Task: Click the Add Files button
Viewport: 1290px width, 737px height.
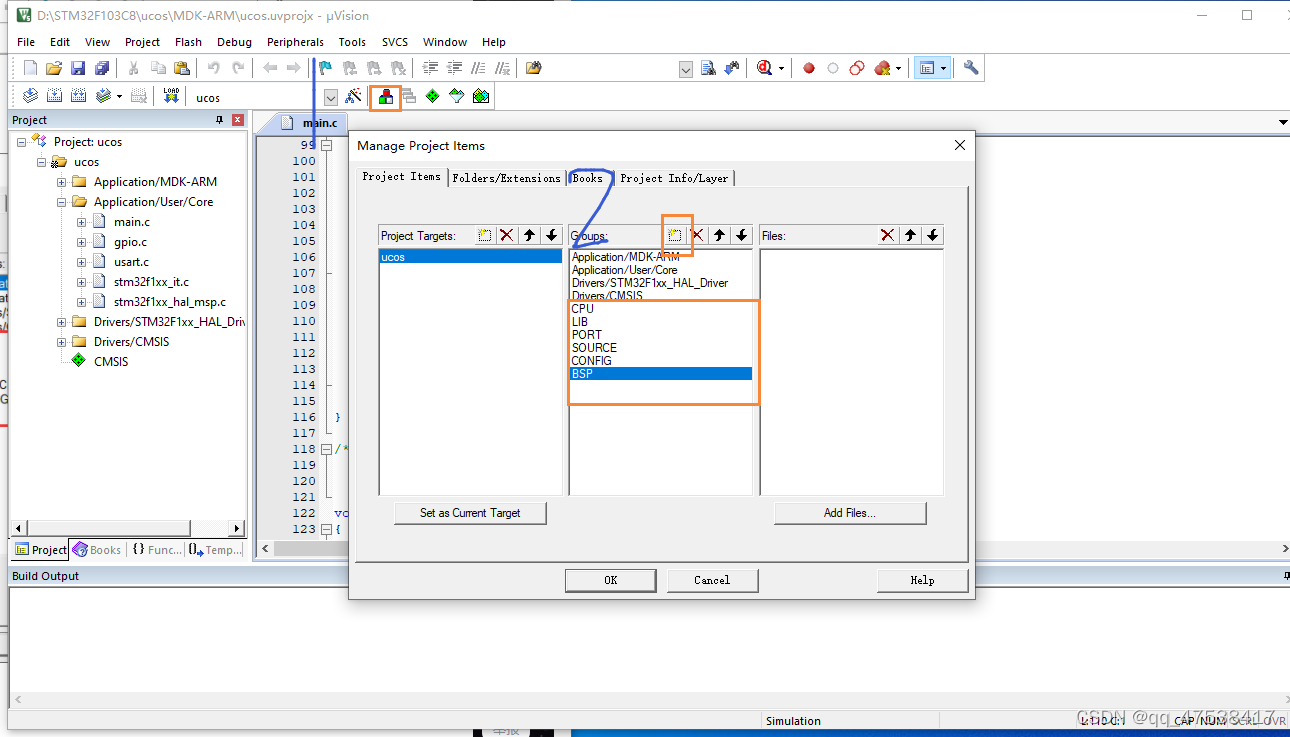Action: tap(850, 512)
